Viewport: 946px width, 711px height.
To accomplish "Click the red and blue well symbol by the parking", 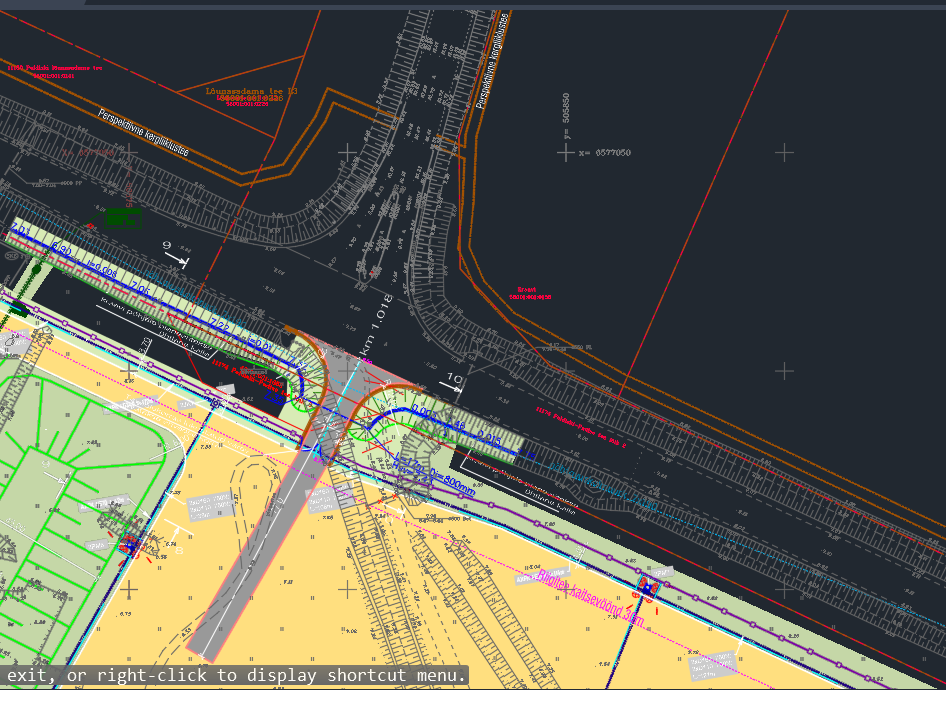I will [x=130, y=545].
